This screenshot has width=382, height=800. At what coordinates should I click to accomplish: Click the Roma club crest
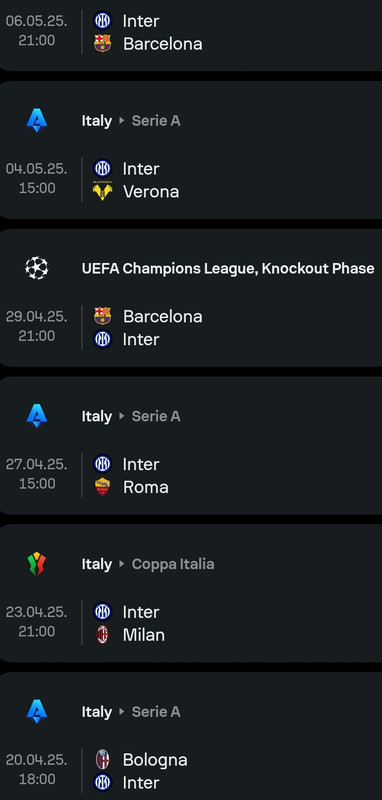[x=103, y=487]
